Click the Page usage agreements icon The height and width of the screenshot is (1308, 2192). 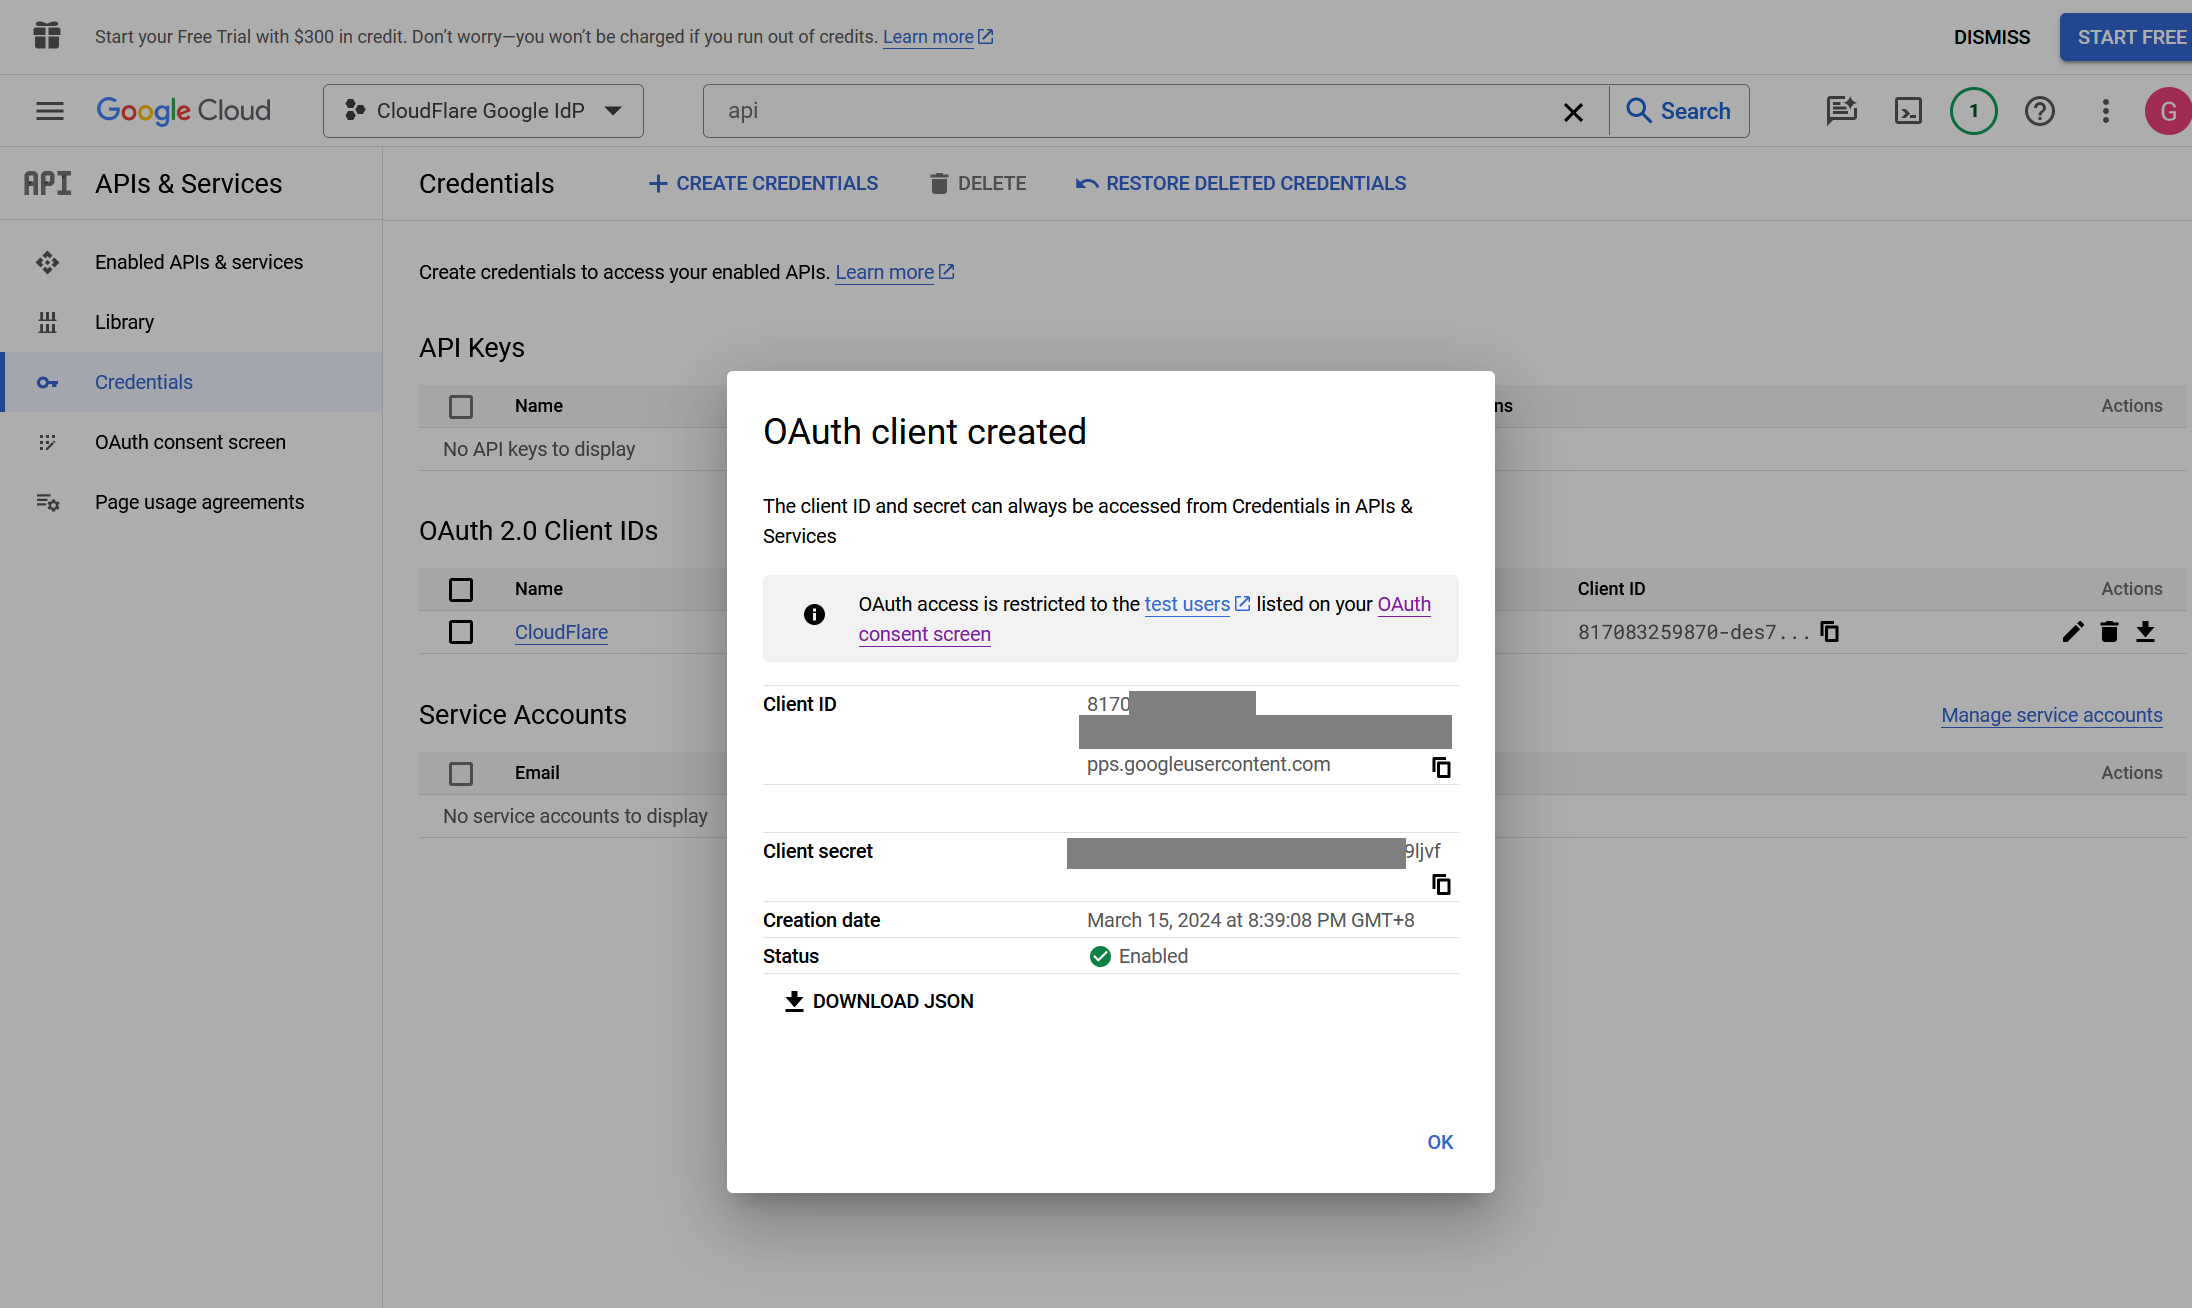click(x=47, y=502)
